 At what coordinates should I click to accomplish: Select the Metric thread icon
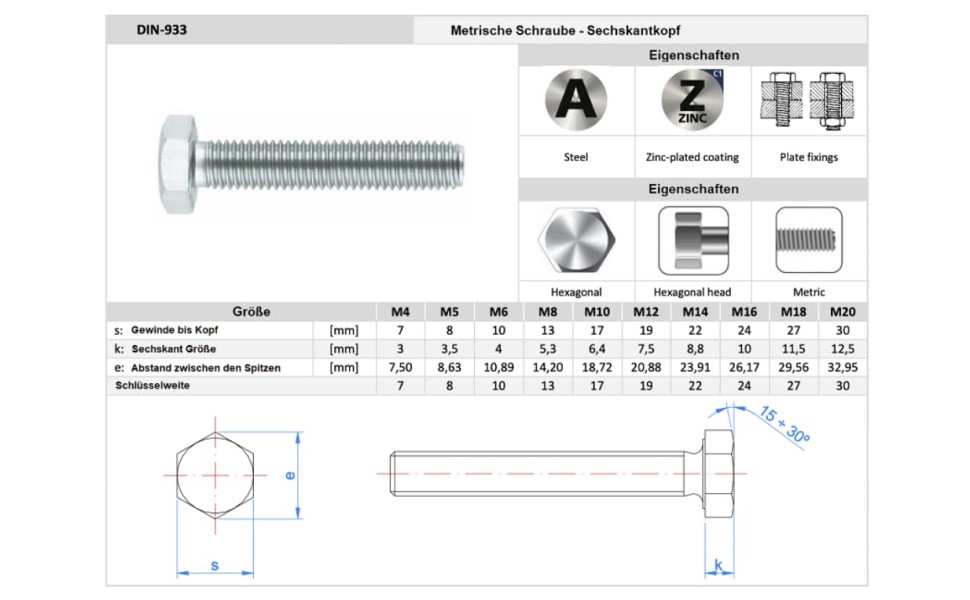[808, 240]
